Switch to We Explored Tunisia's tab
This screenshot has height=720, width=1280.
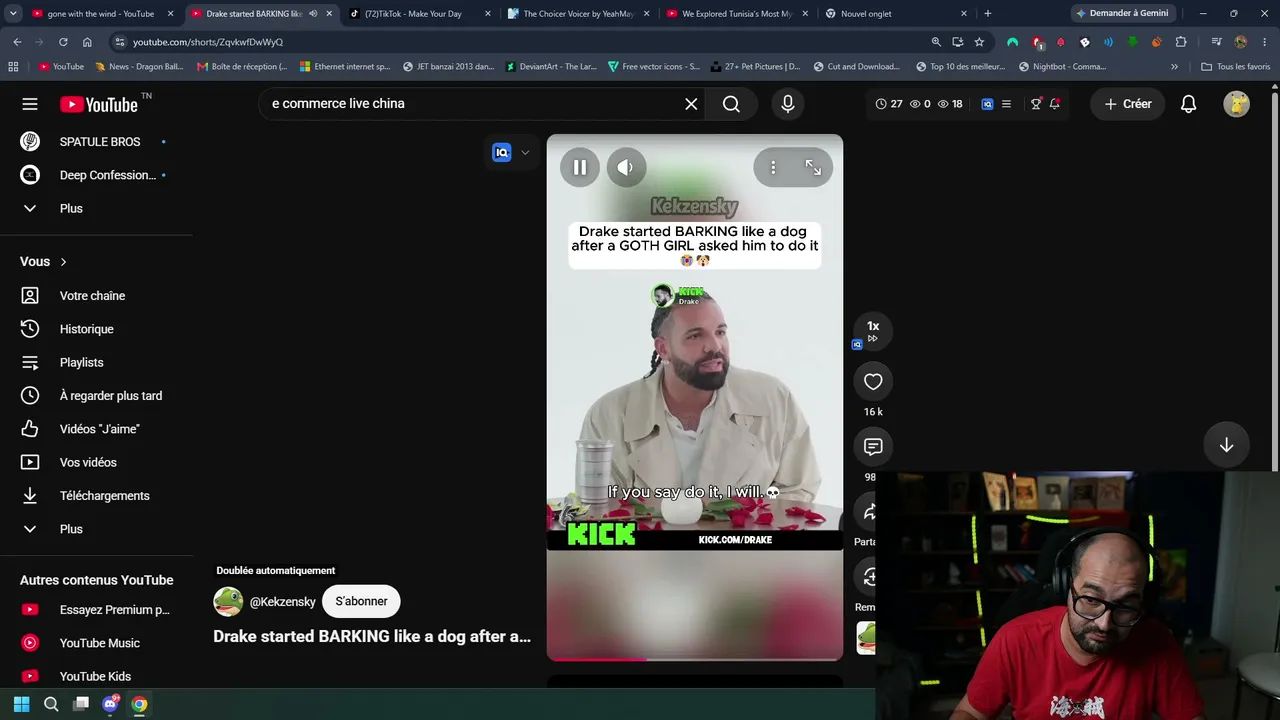coord(738,14)
